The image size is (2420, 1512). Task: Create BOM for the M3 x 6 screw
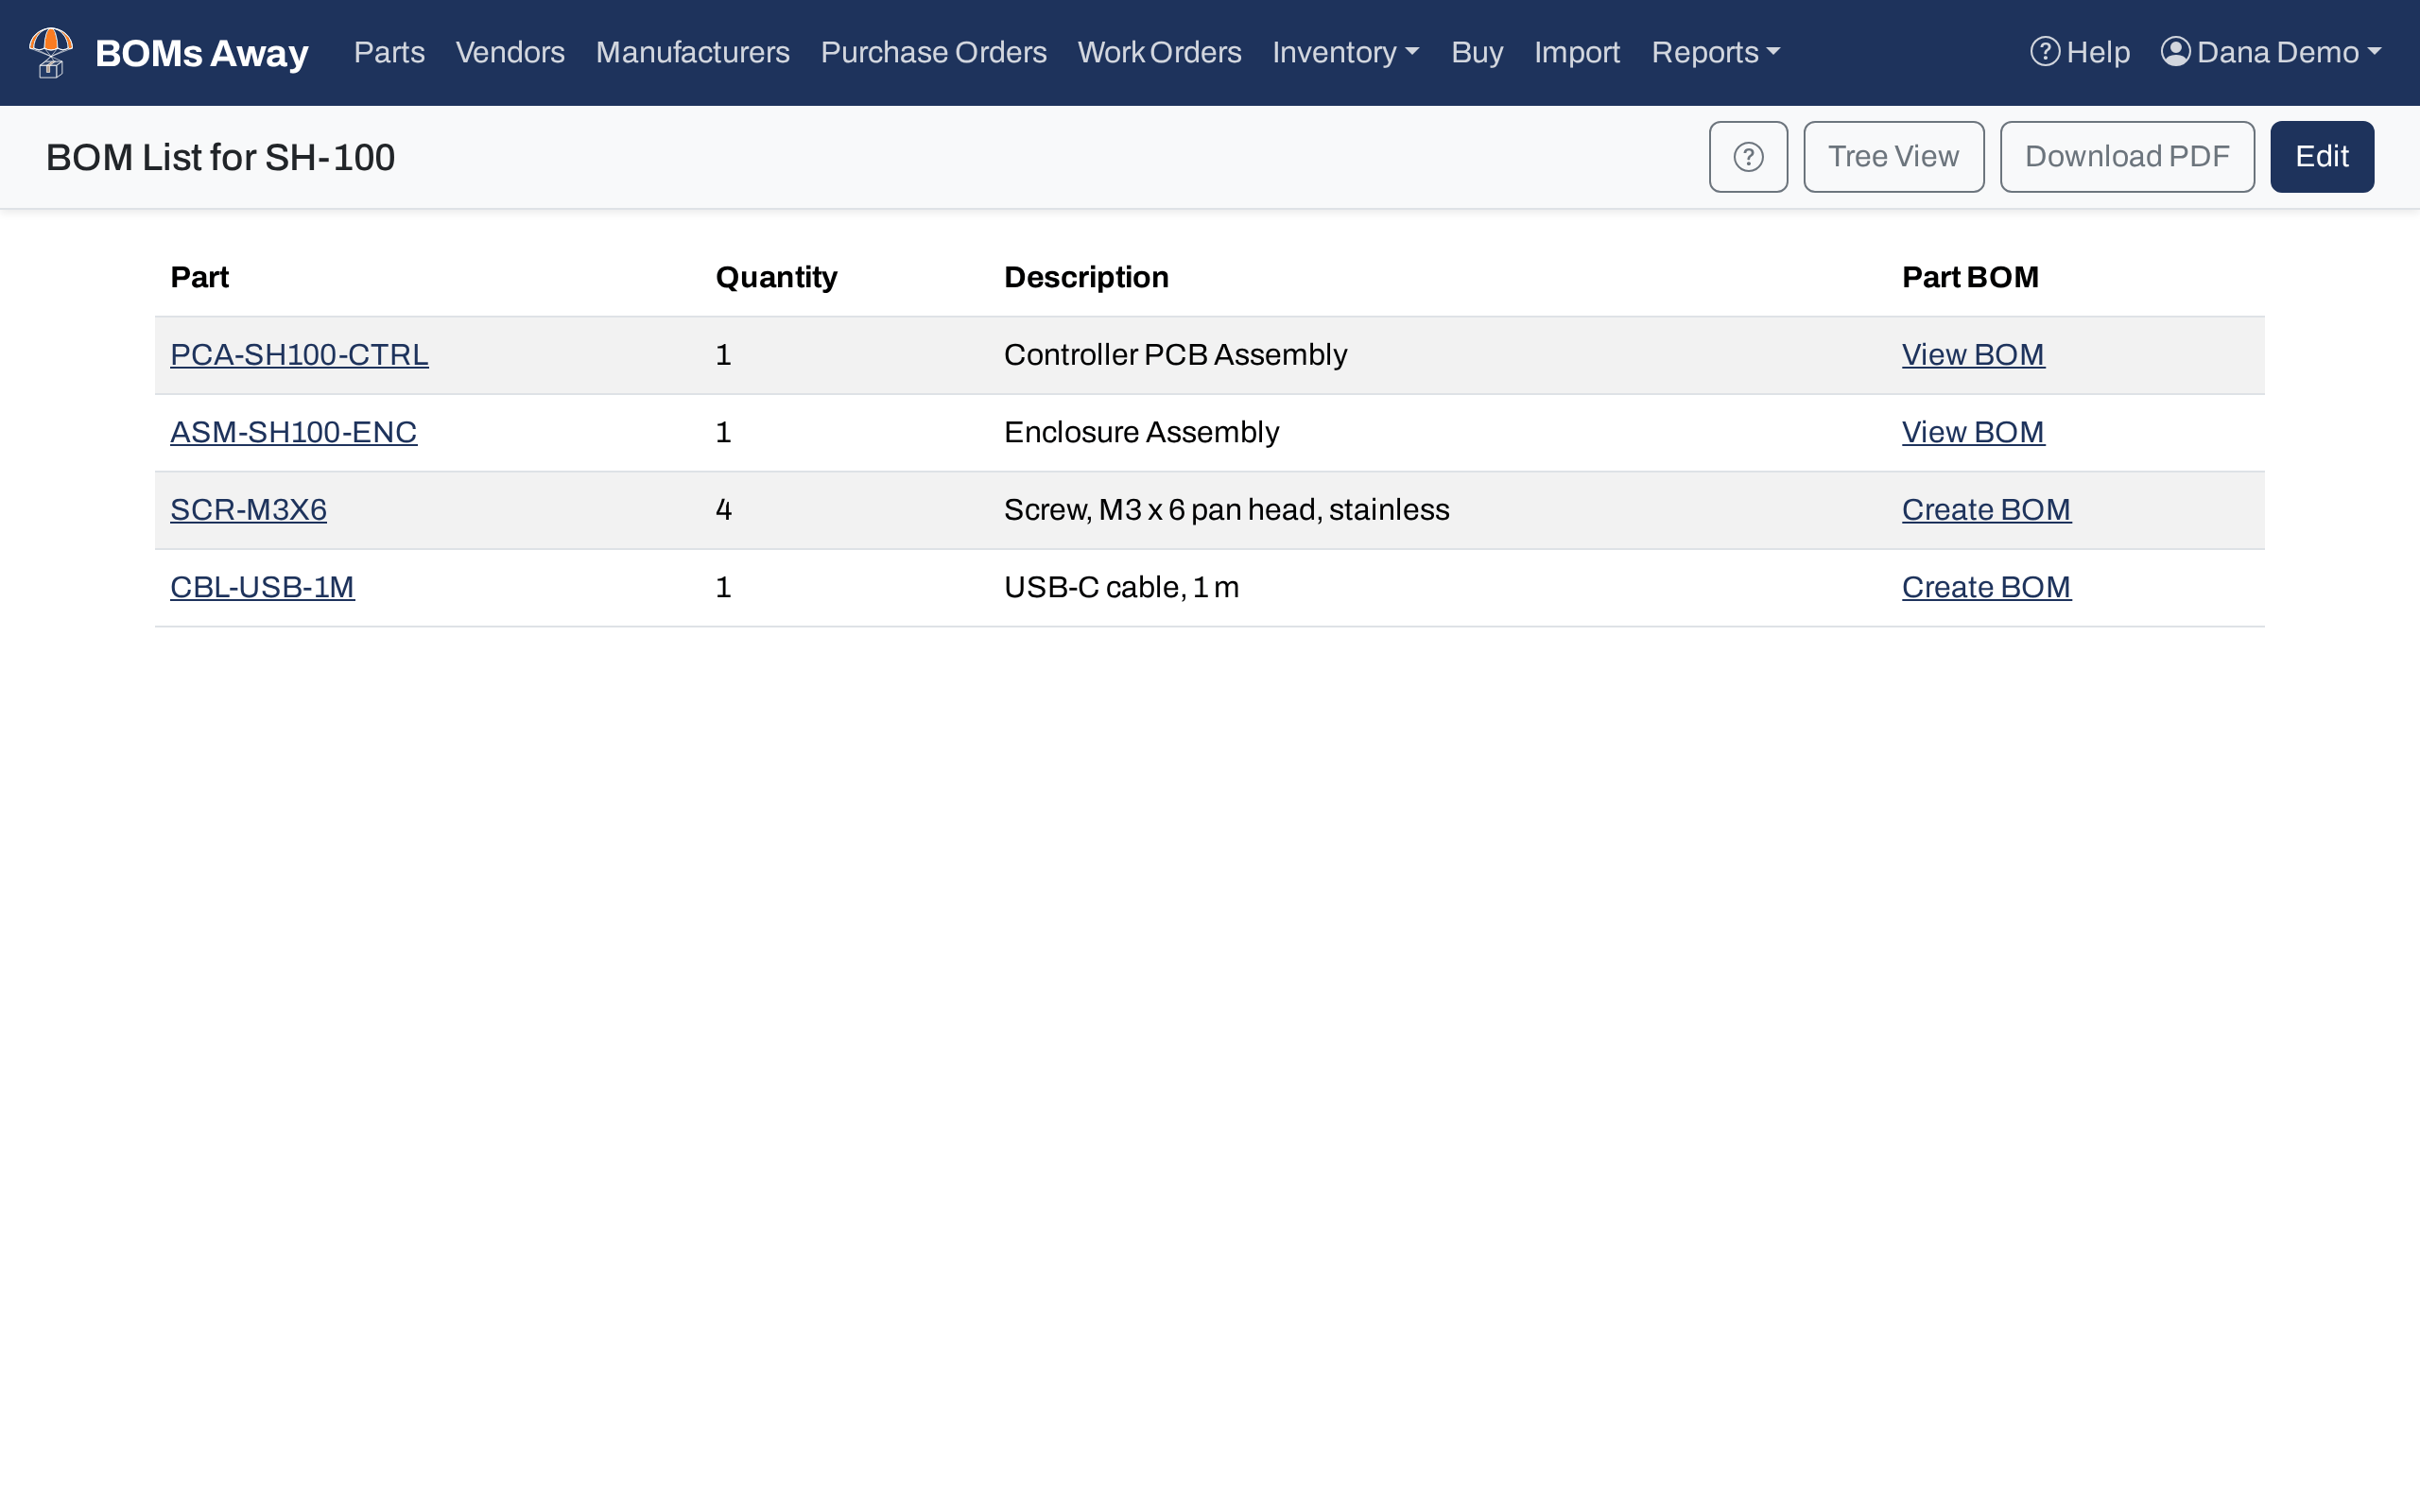(1985, 510)
